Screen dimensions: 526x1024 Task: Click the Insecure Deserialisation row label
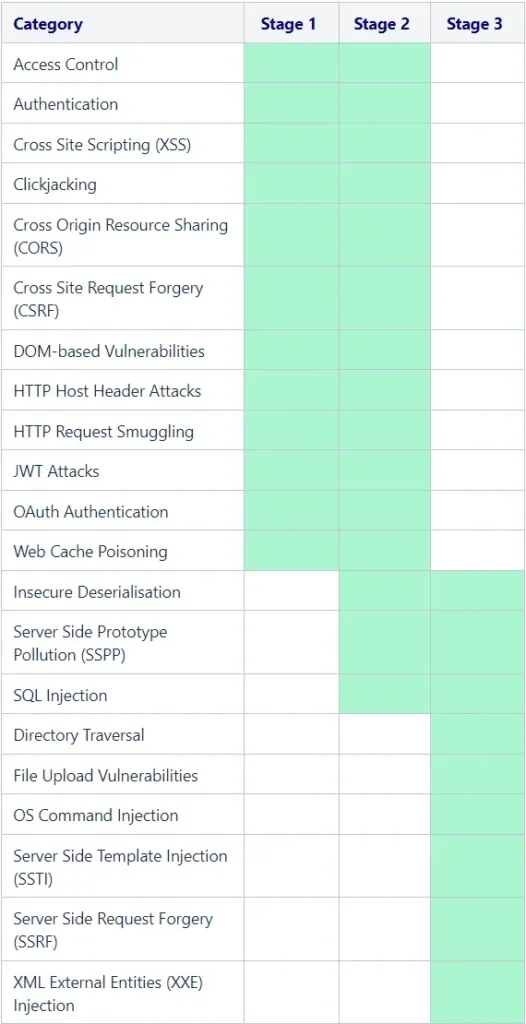click(97, 592)
